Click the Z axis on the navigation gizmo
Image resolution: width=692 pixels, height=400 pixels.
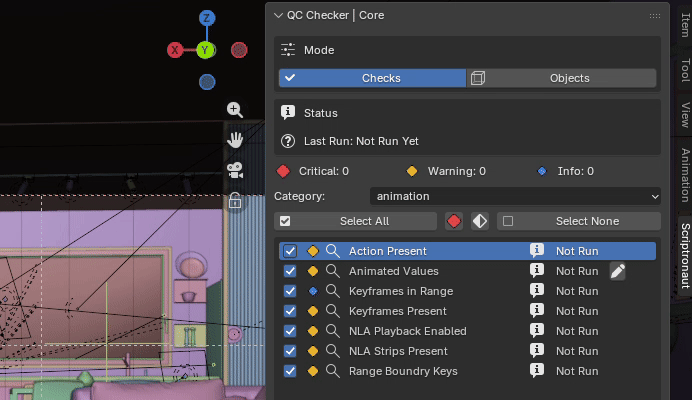[x=207, y=18]
